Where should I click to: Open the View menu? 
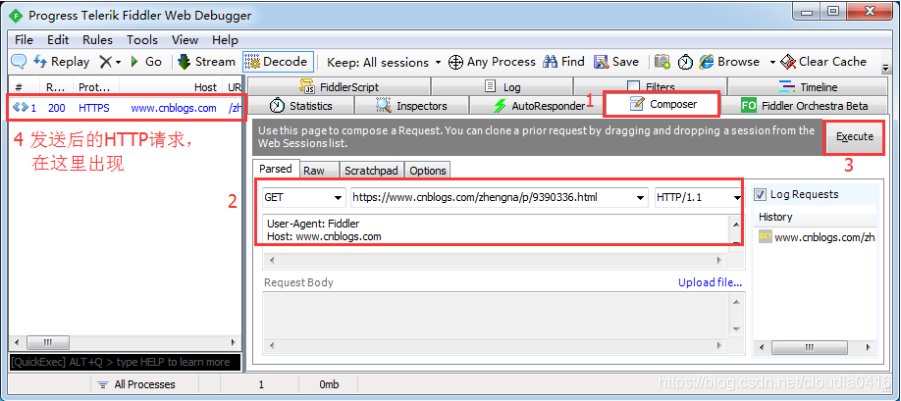coord(185,40)
